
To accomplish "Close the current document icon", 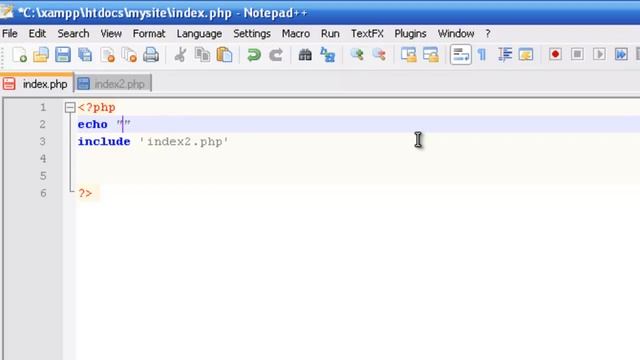I will pyautogui.click(x=107, y=55).
